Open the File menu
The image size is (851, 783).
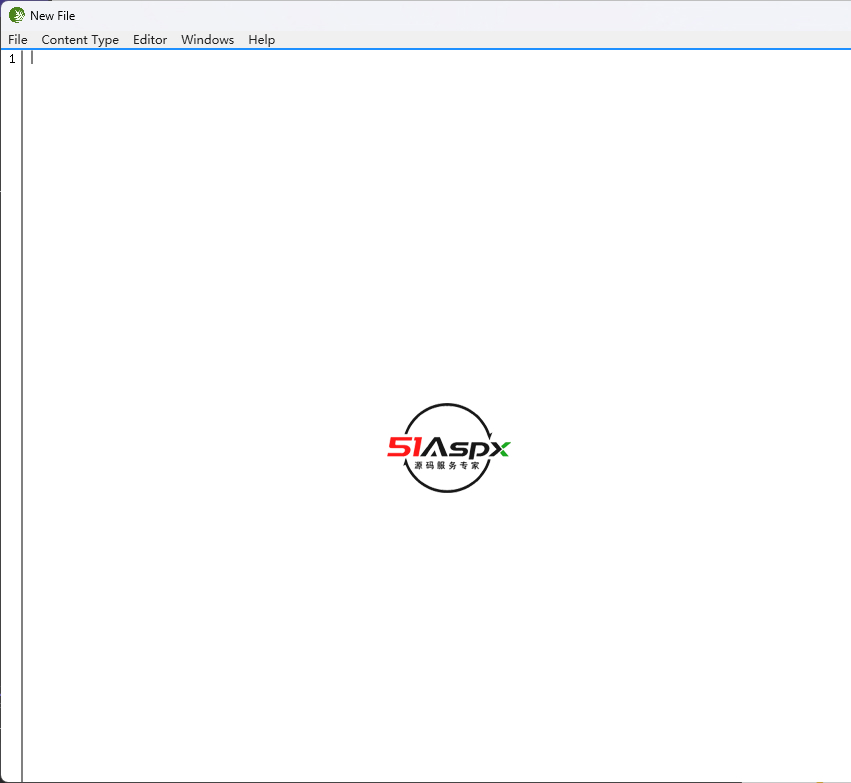coord(18,40)
